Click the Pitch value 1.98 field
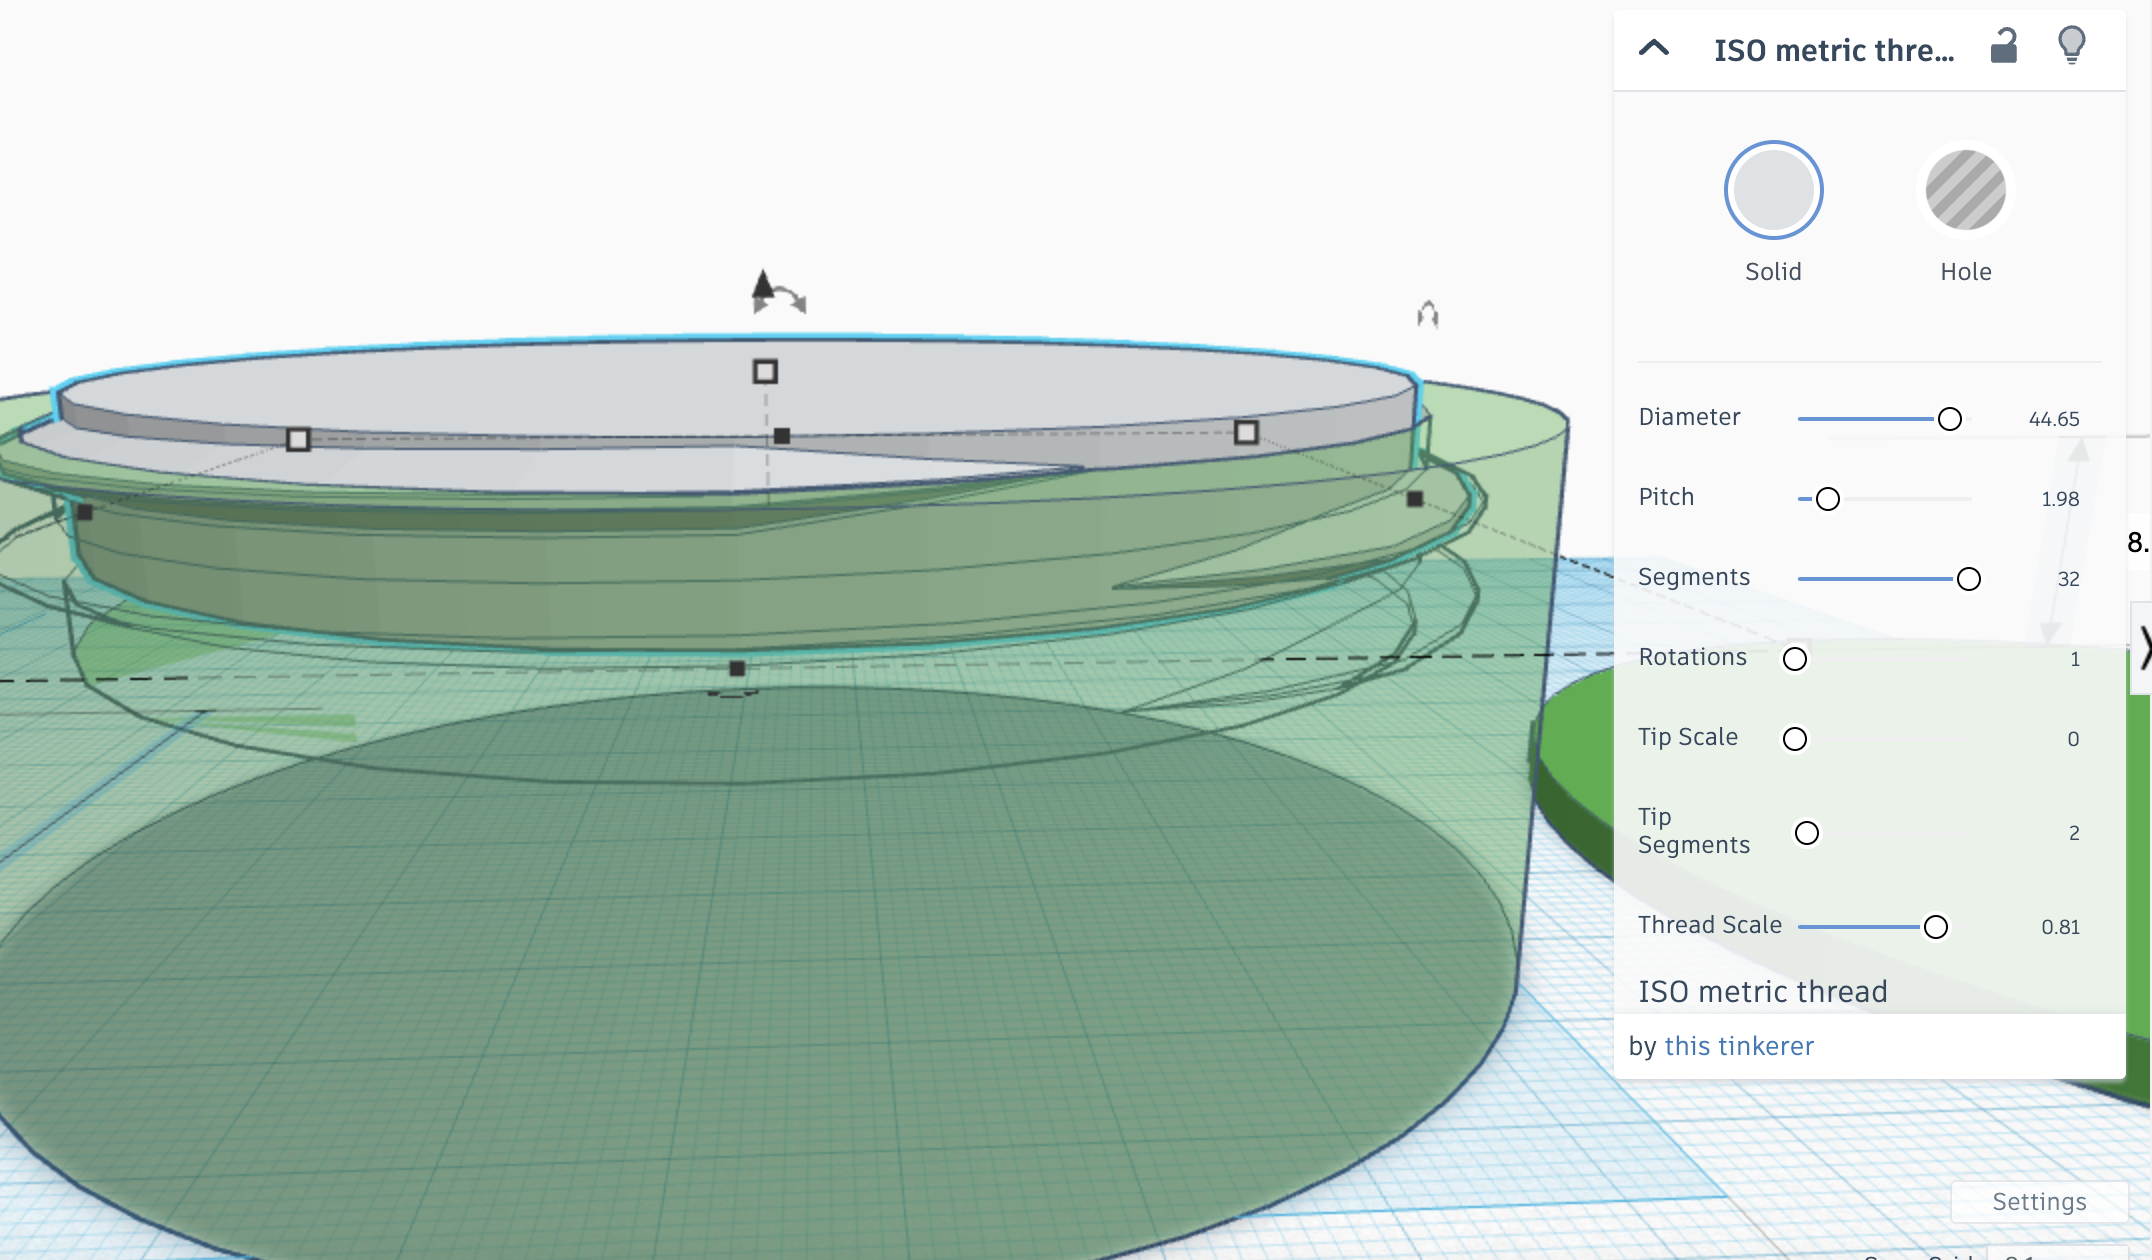 tap(2059, 499)
